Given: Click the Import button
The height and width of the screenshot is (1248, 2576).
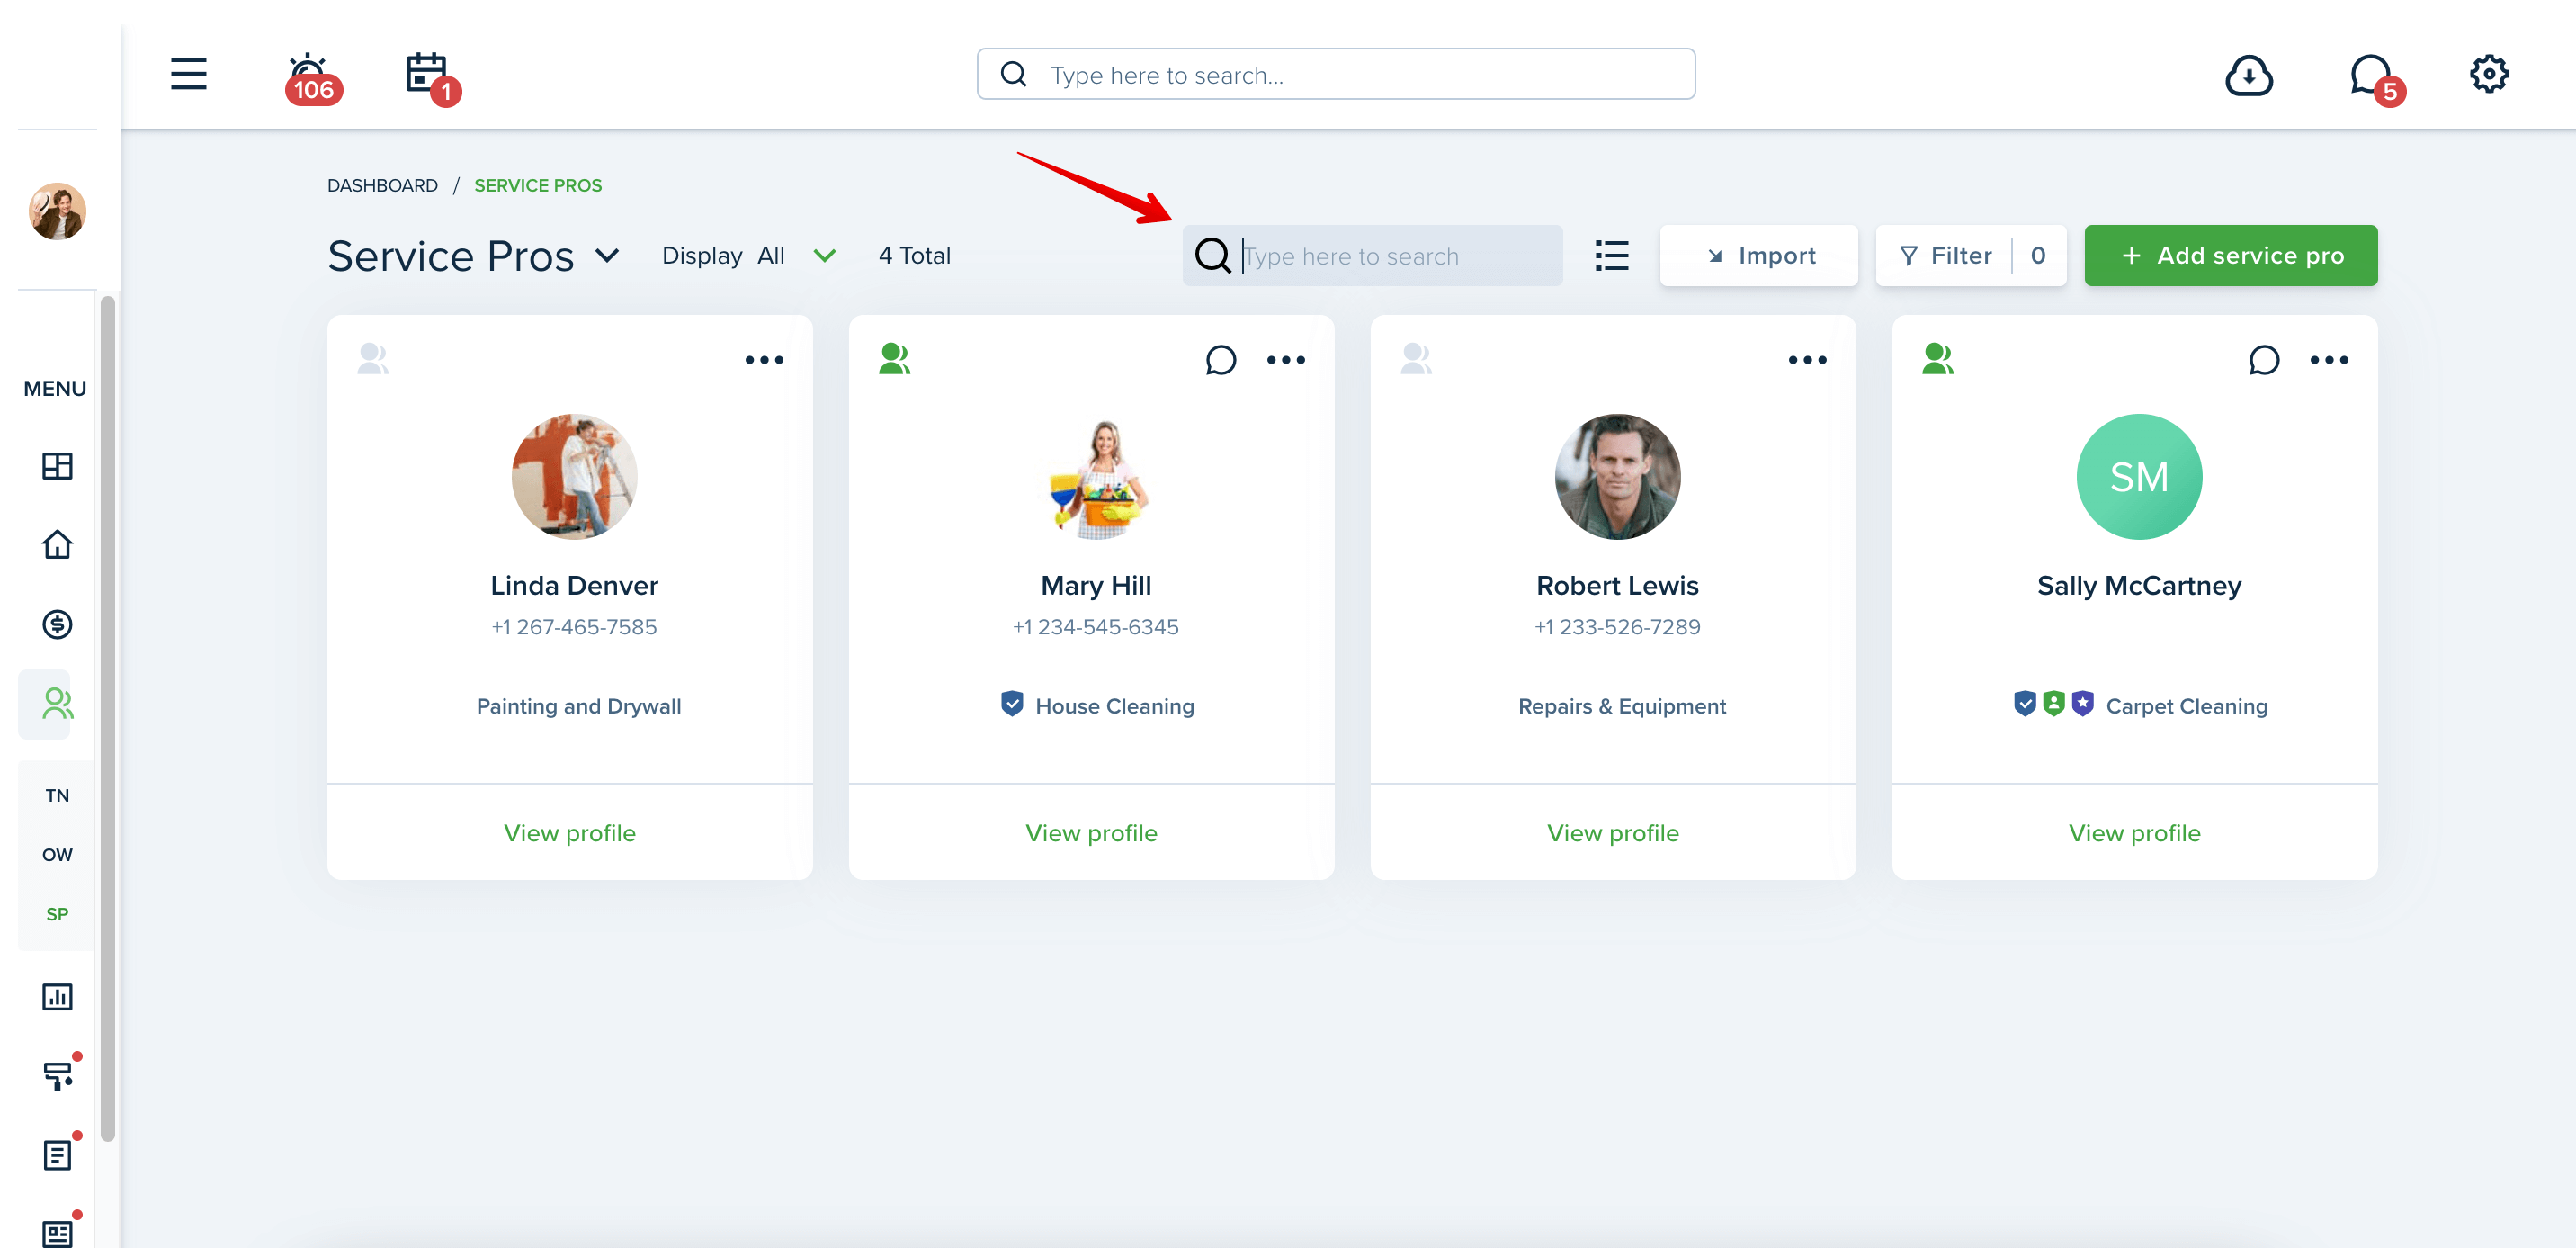Looking at the screenshot, I should click(1758, 256).
